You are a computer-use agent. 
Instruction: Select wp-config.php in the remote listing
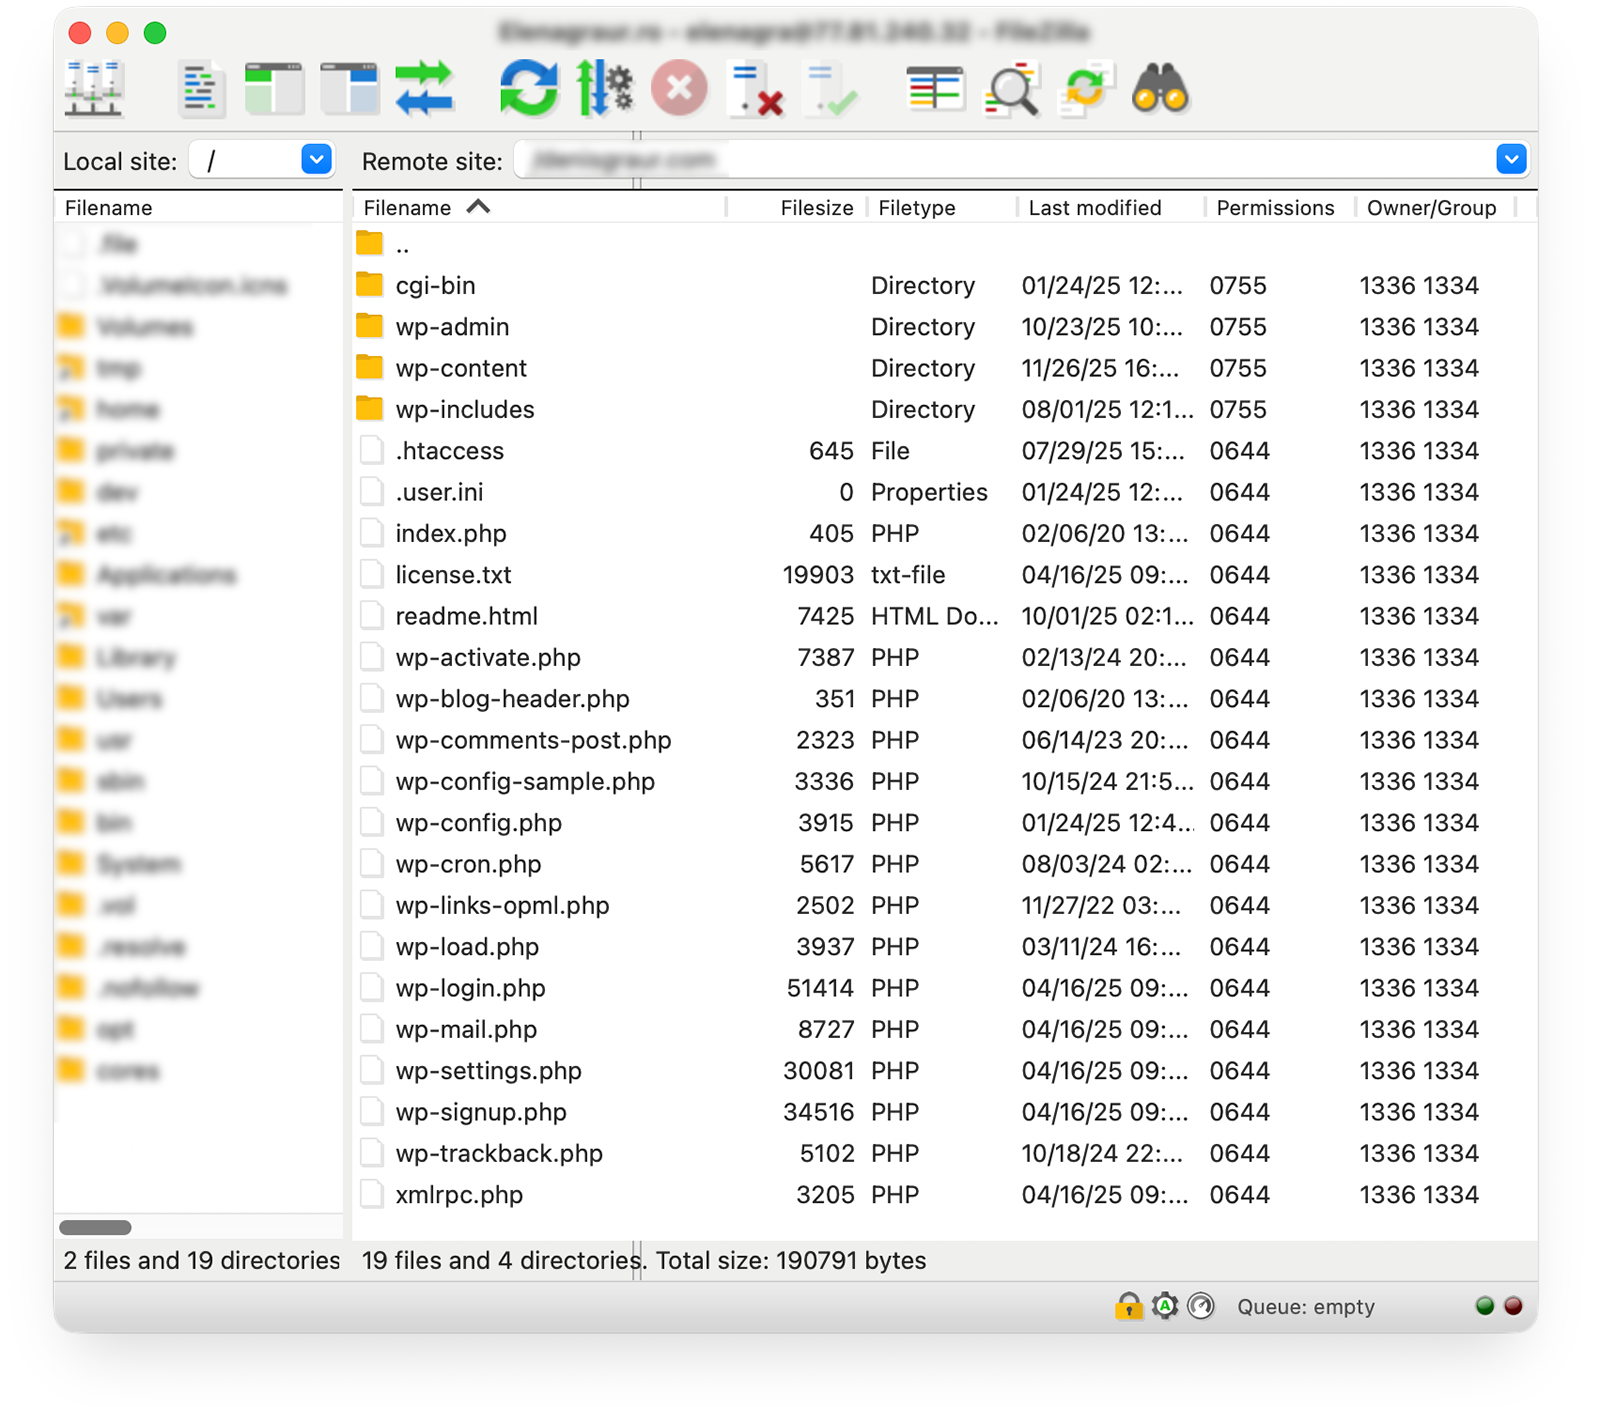pyautogui.click(x=478, y=822)
